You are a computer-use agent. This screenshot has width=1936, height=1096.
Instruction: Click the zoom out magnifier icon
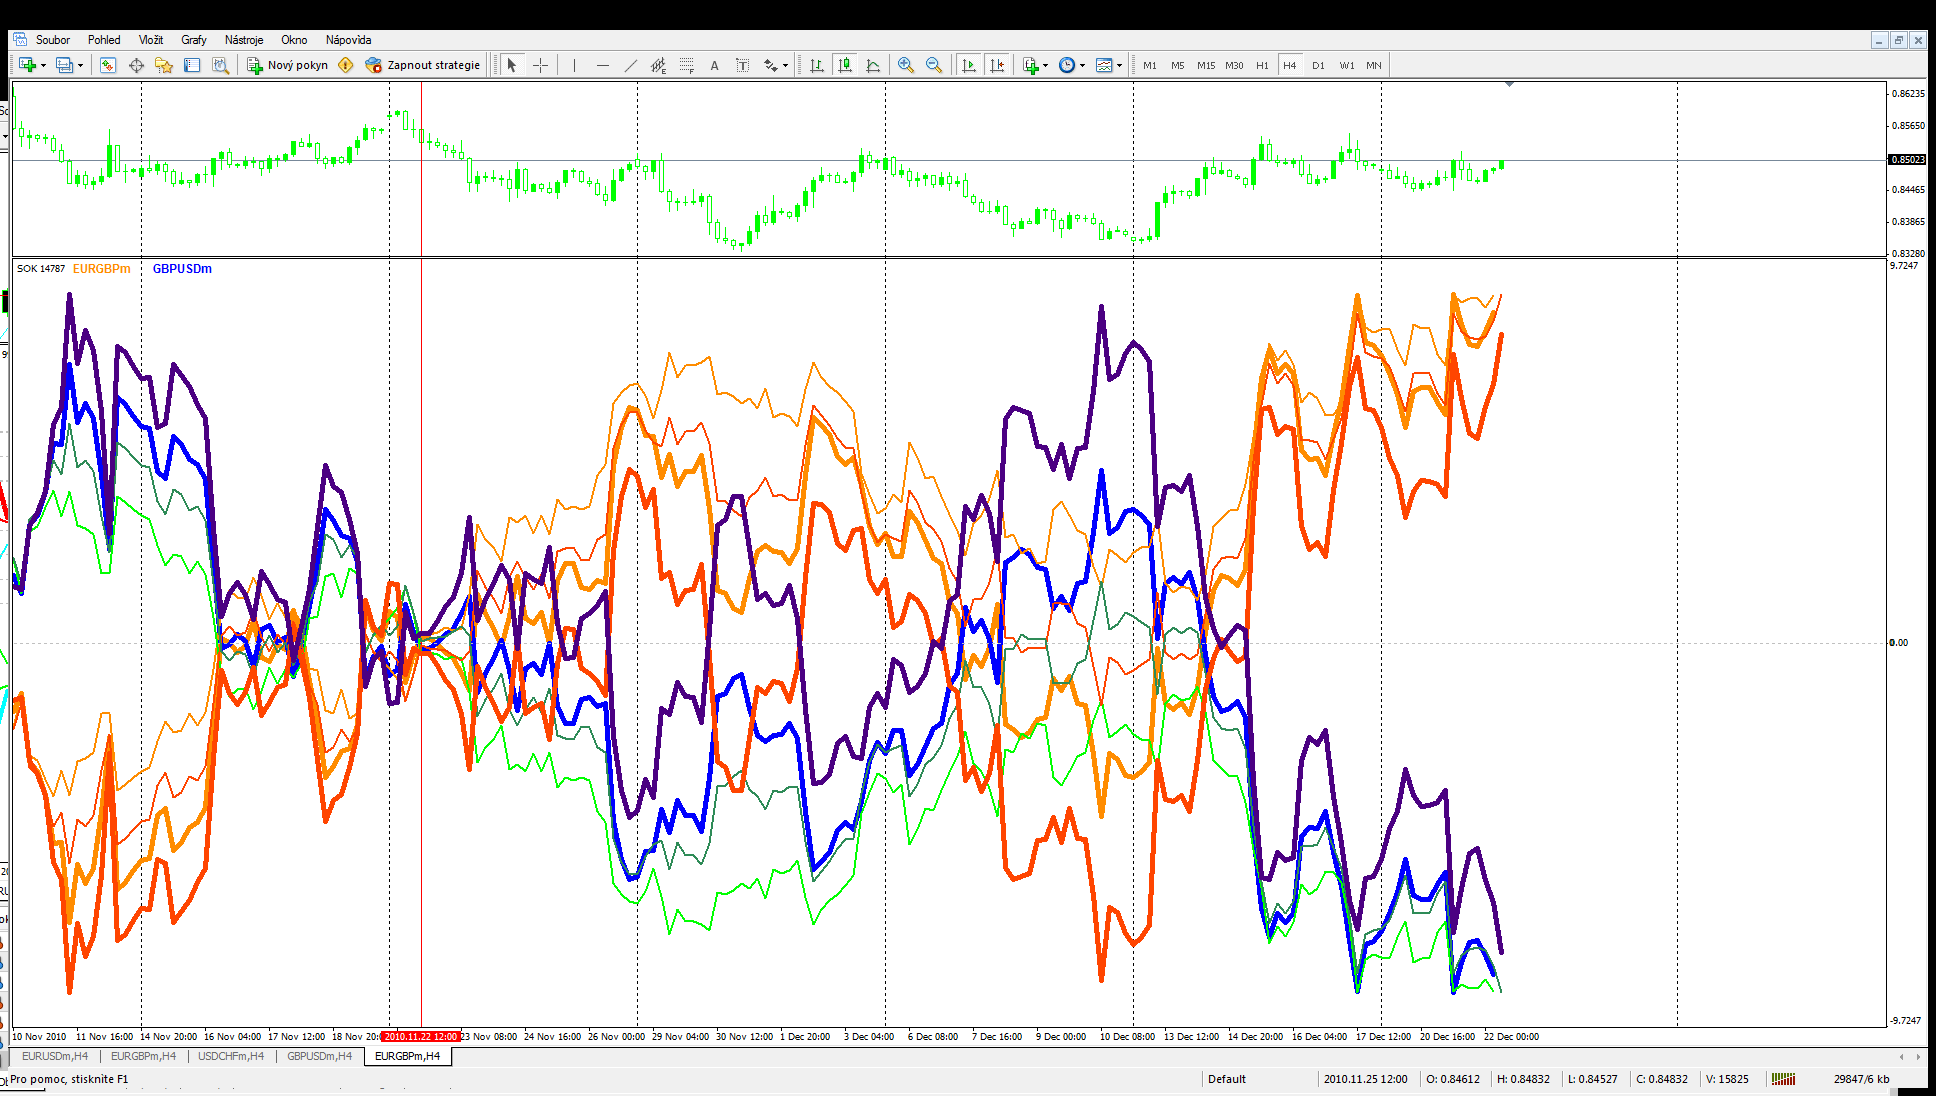(x=933, y=65)
